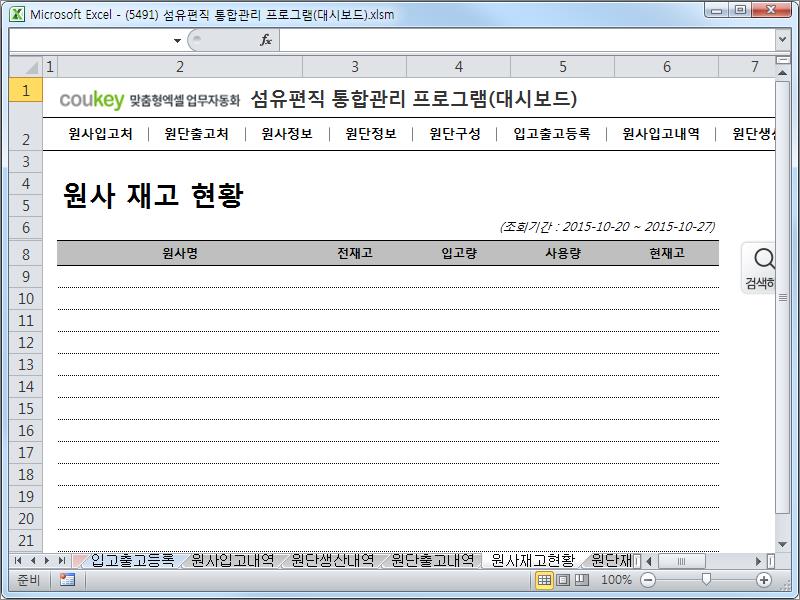Viewport: 800px width, 600px height.
Task: Select column header 5
Action: (x=563, y=66)
